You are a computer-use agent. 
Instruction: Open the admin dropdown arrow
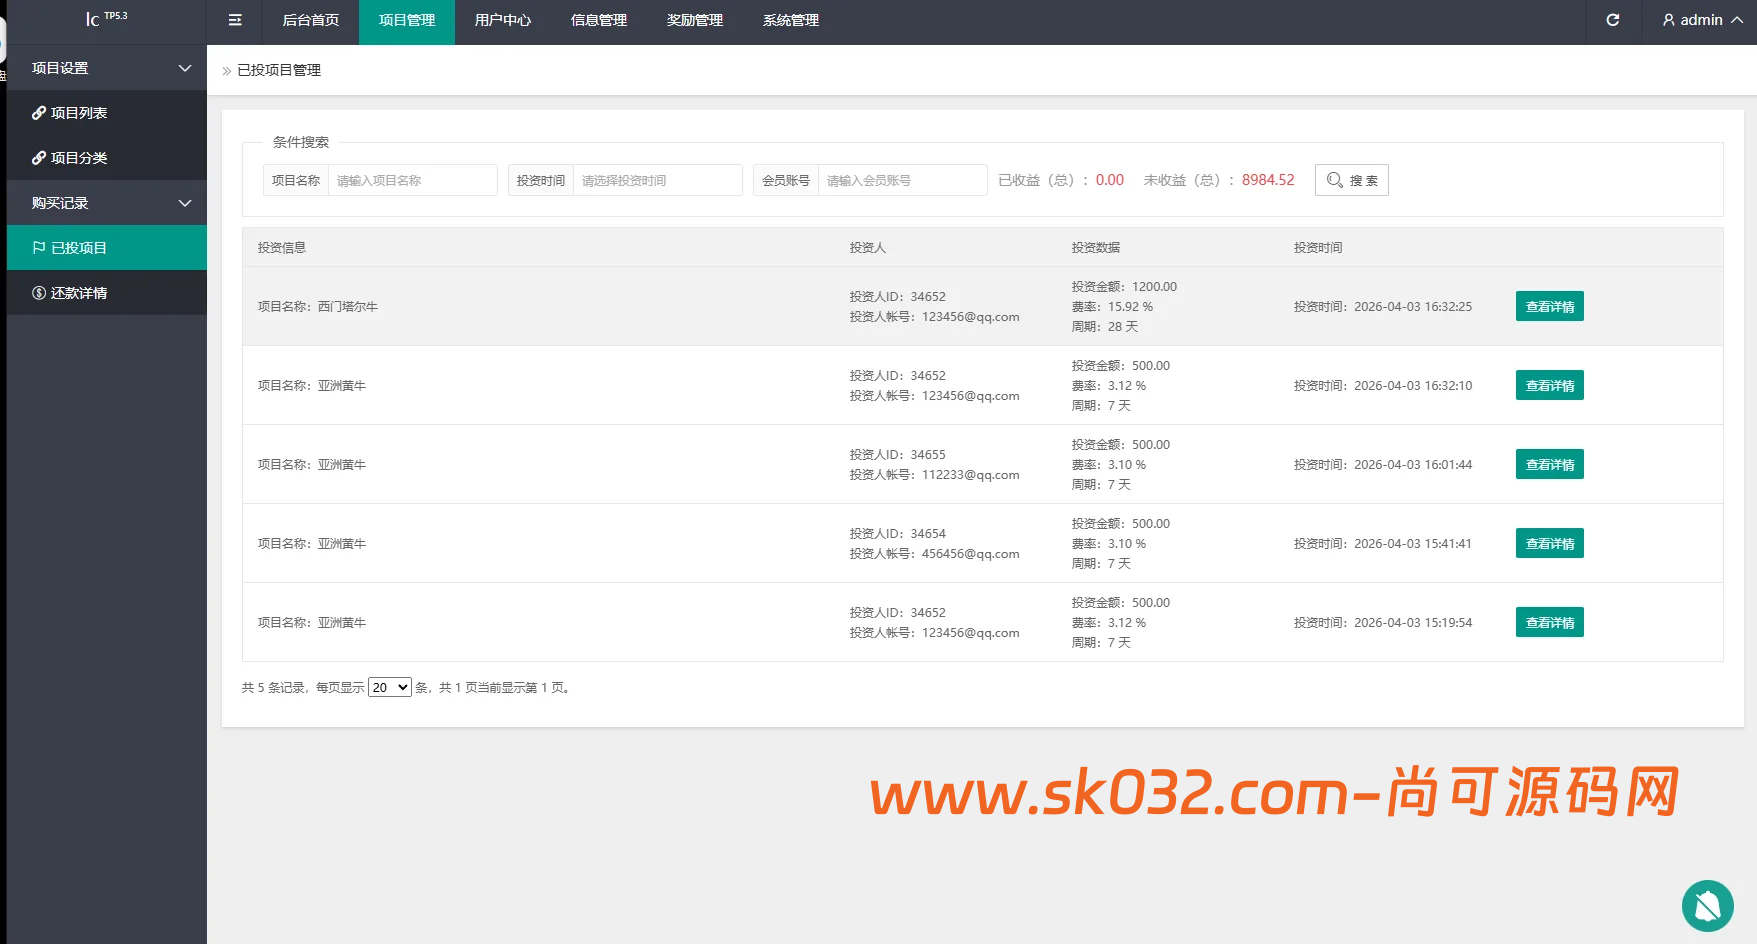pyautogui.click(x=1737, y=20)
